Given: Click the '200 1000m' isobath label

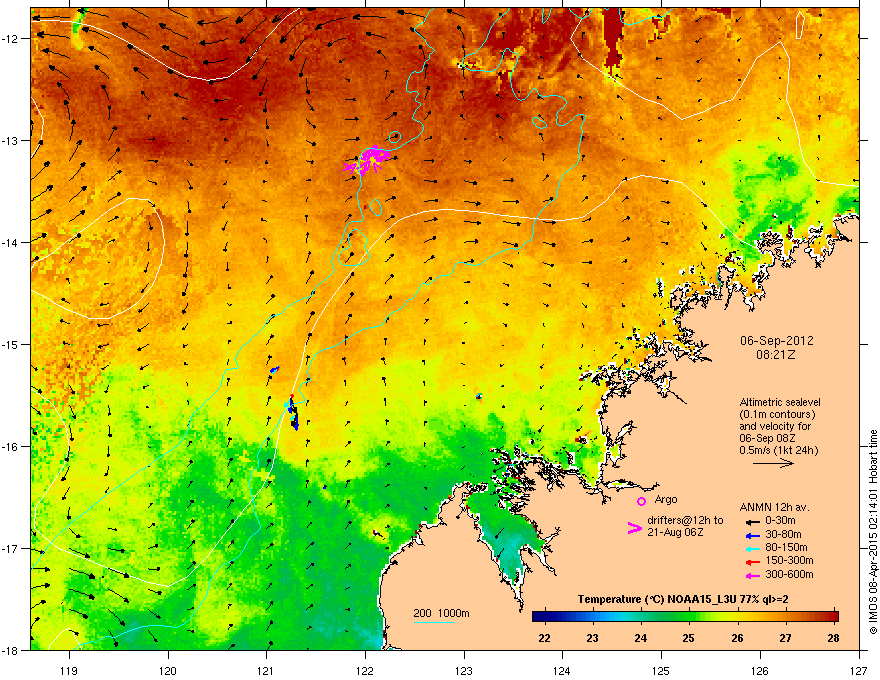Looking at the screenshot, I should click(441, 613).
